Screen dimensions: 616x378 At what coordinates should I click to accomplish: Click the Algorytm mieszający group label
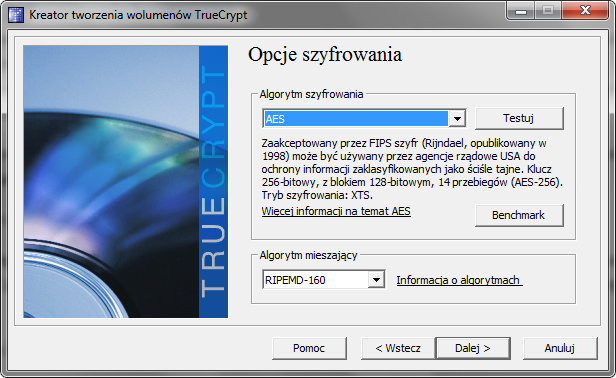point(308,255)
